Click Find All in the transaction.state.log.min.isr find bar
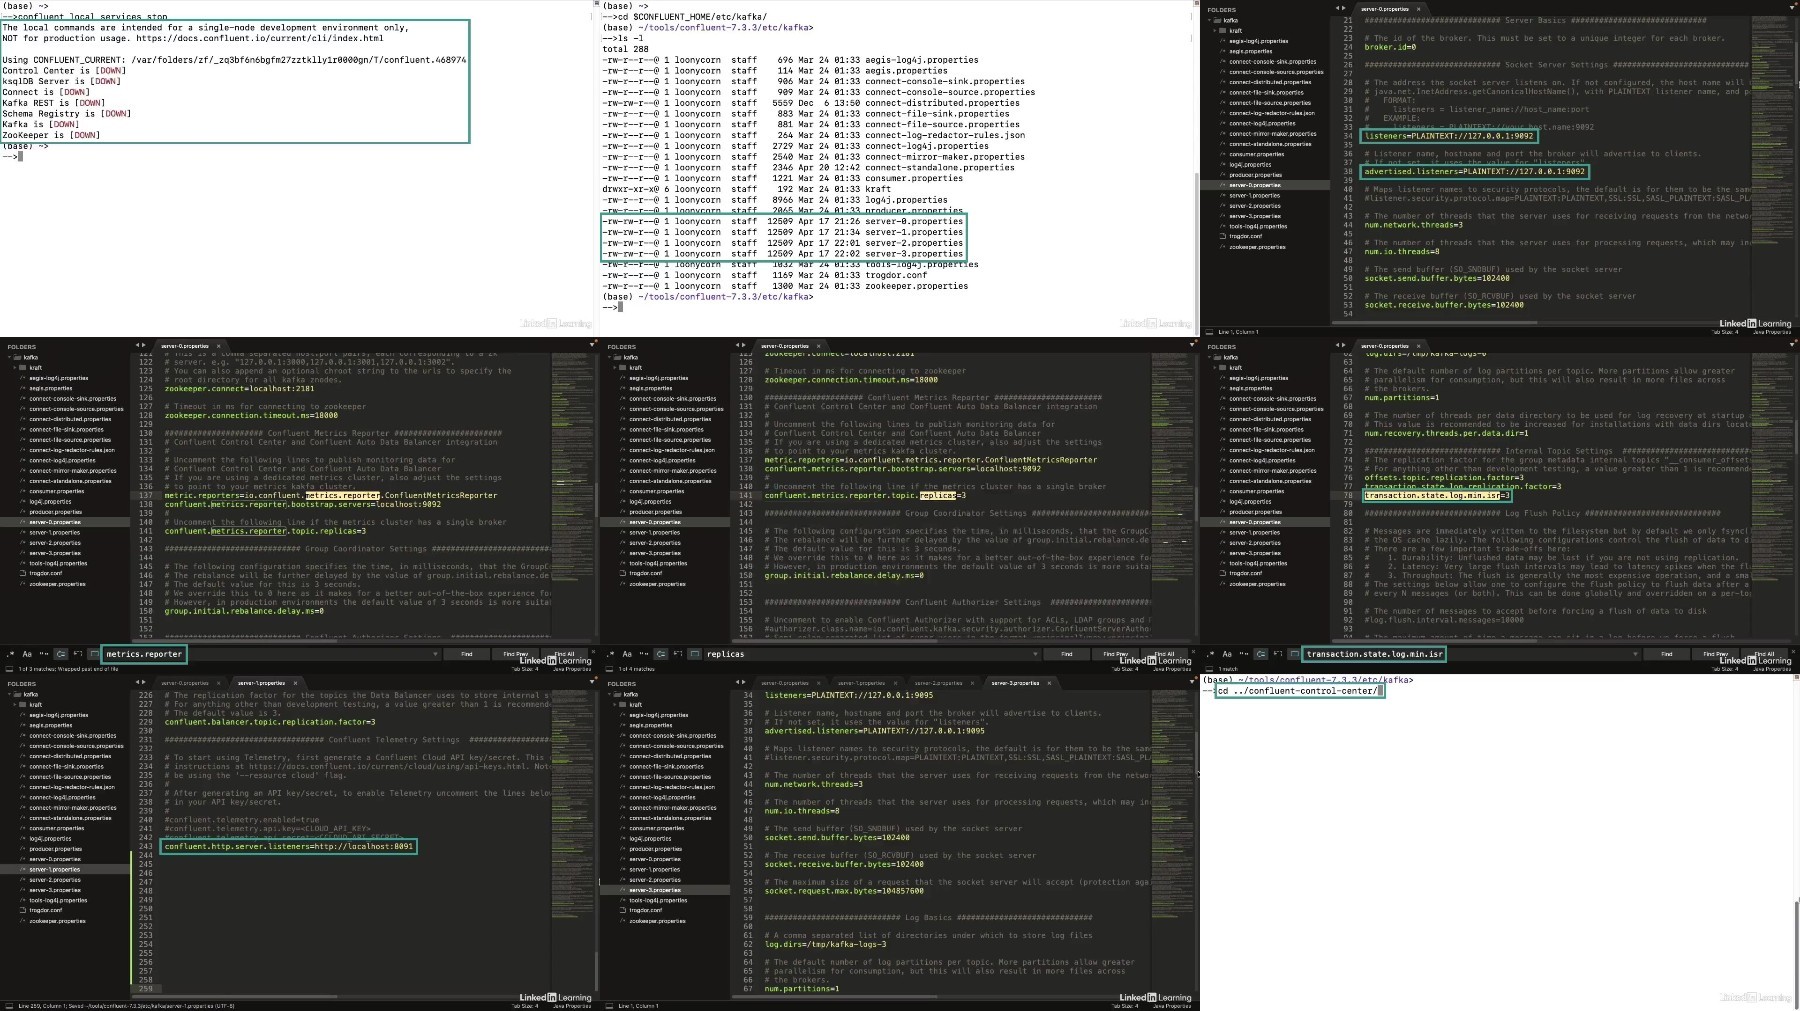Viewport: 1800px width, 1011px height. pyautogui.click(x=1764, y=654)
